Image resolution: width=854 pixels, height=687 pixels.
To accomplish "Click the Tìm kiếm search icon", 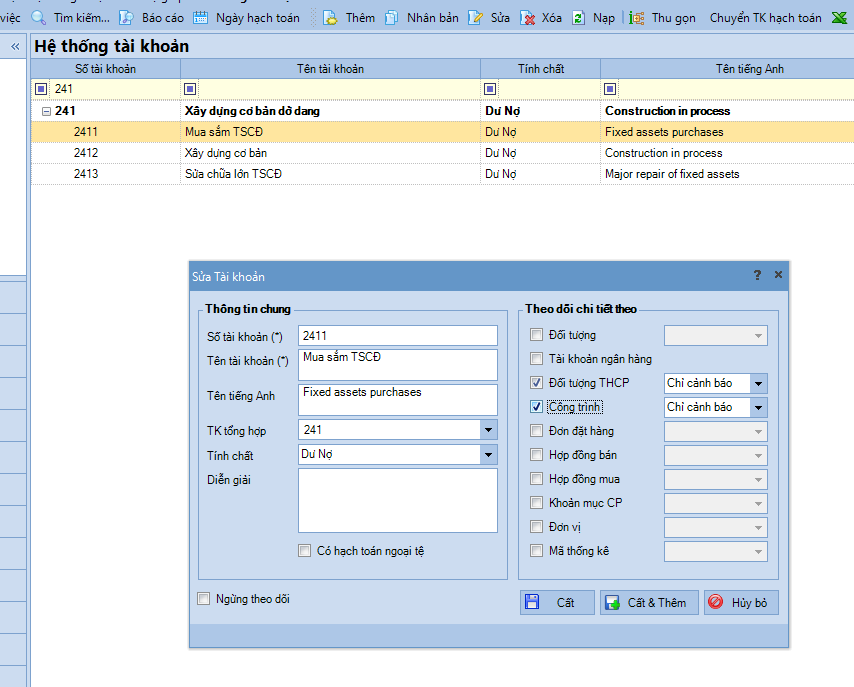I will pyautogui.click(x=39, y=18).
